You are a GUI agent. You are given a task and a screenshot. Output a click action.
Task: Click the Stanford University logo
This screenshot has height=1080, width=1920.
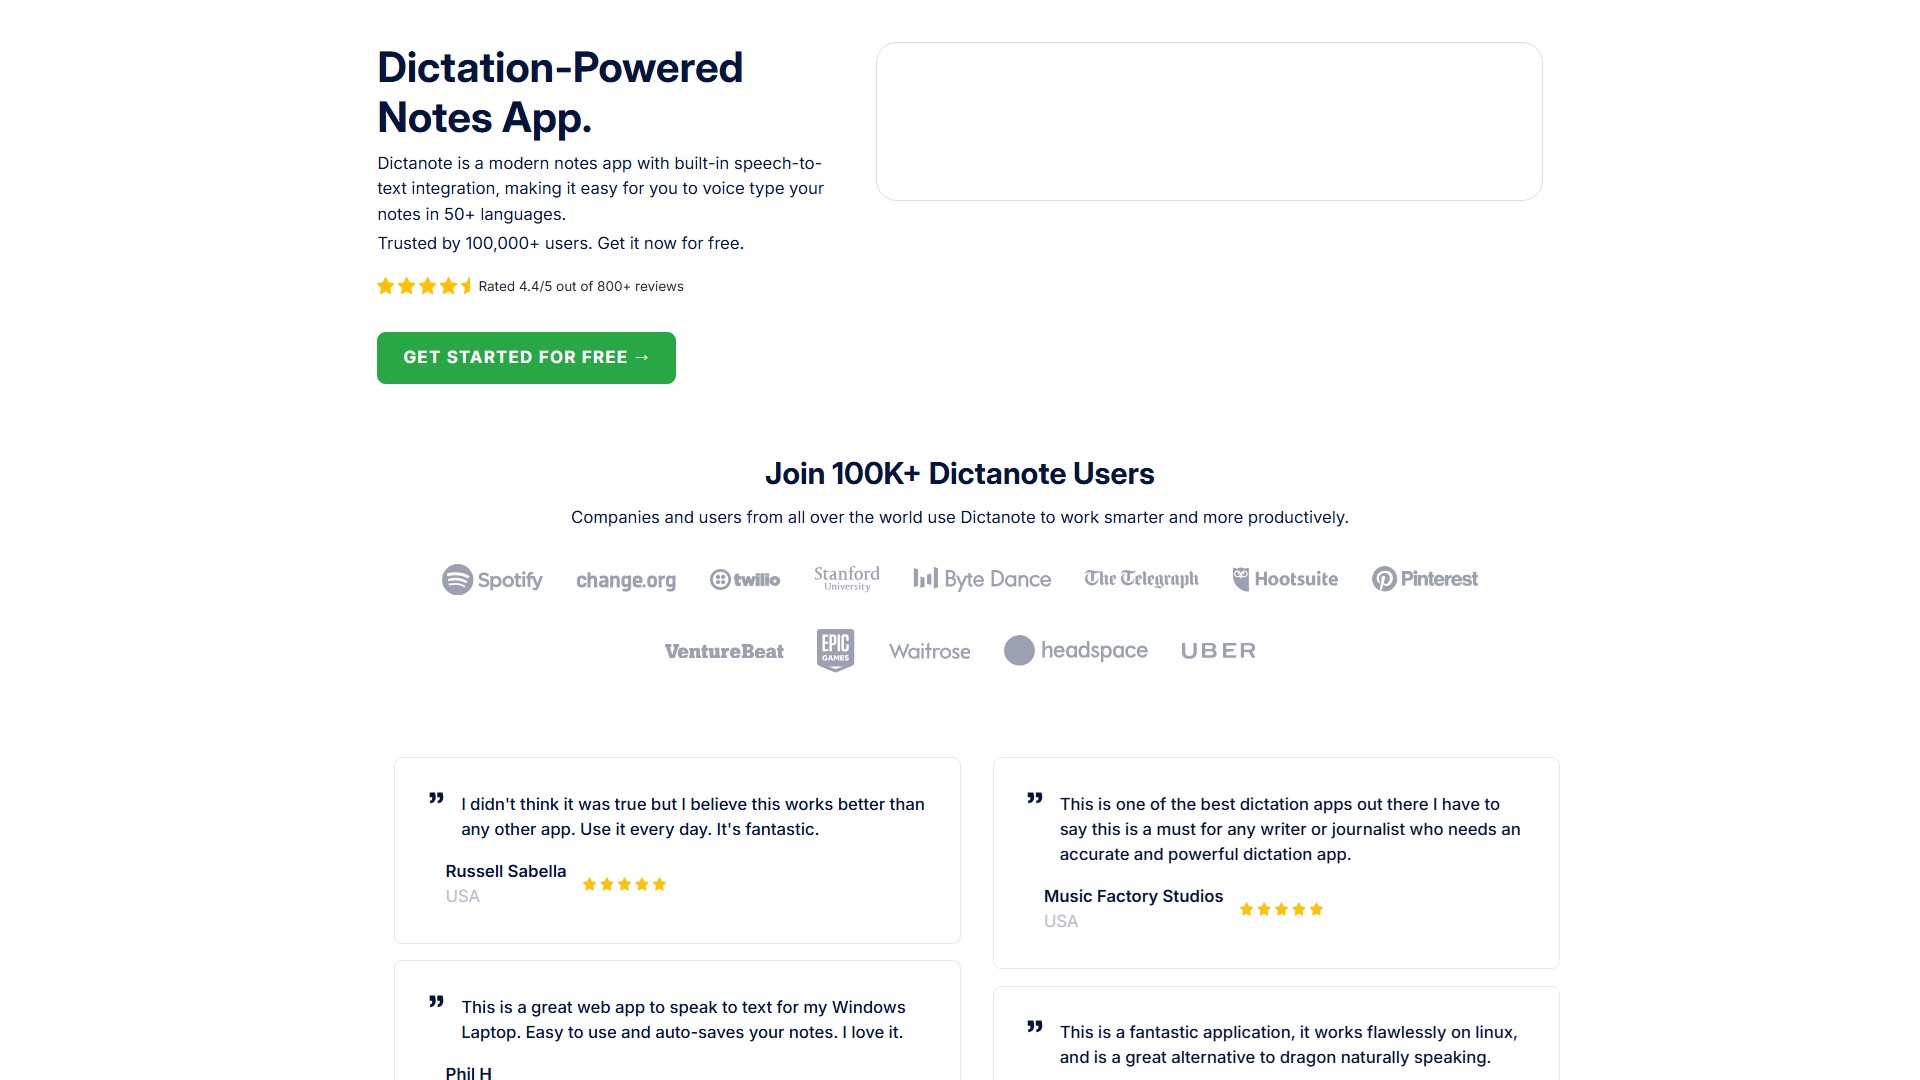coord(847,578)
